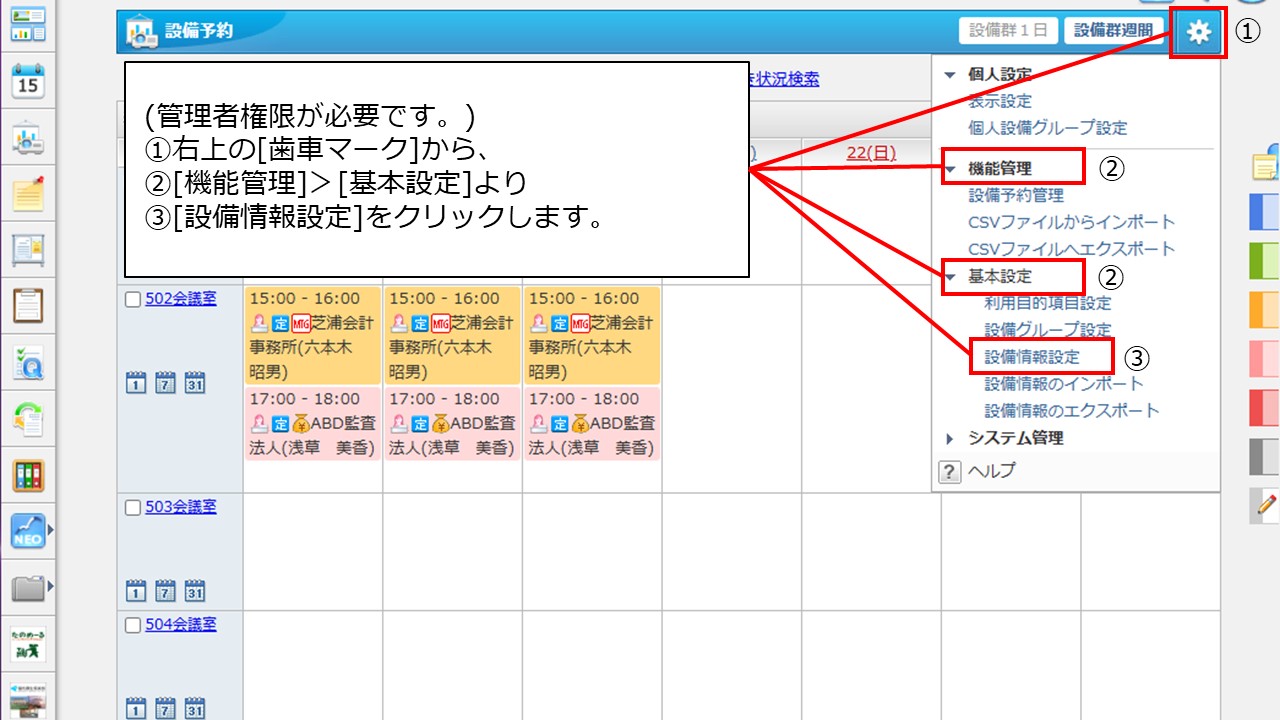Check the 502会議室 checkbox
The image size is (1280, 720).
(133, 299)
